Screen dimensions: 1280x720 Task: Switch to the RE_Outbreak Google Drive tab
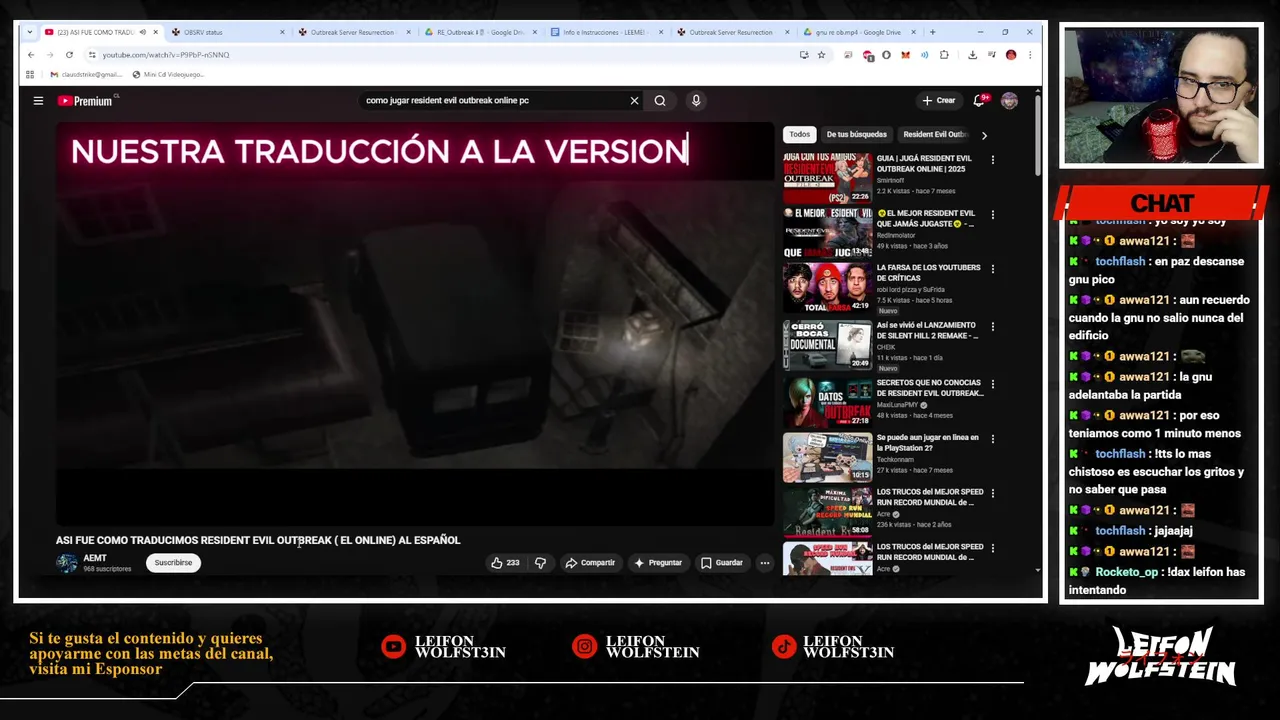pos(480,32)
